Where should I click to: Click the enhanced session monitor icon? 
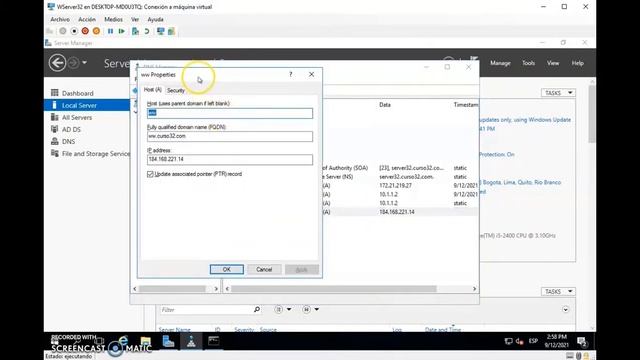coord(160,31)
